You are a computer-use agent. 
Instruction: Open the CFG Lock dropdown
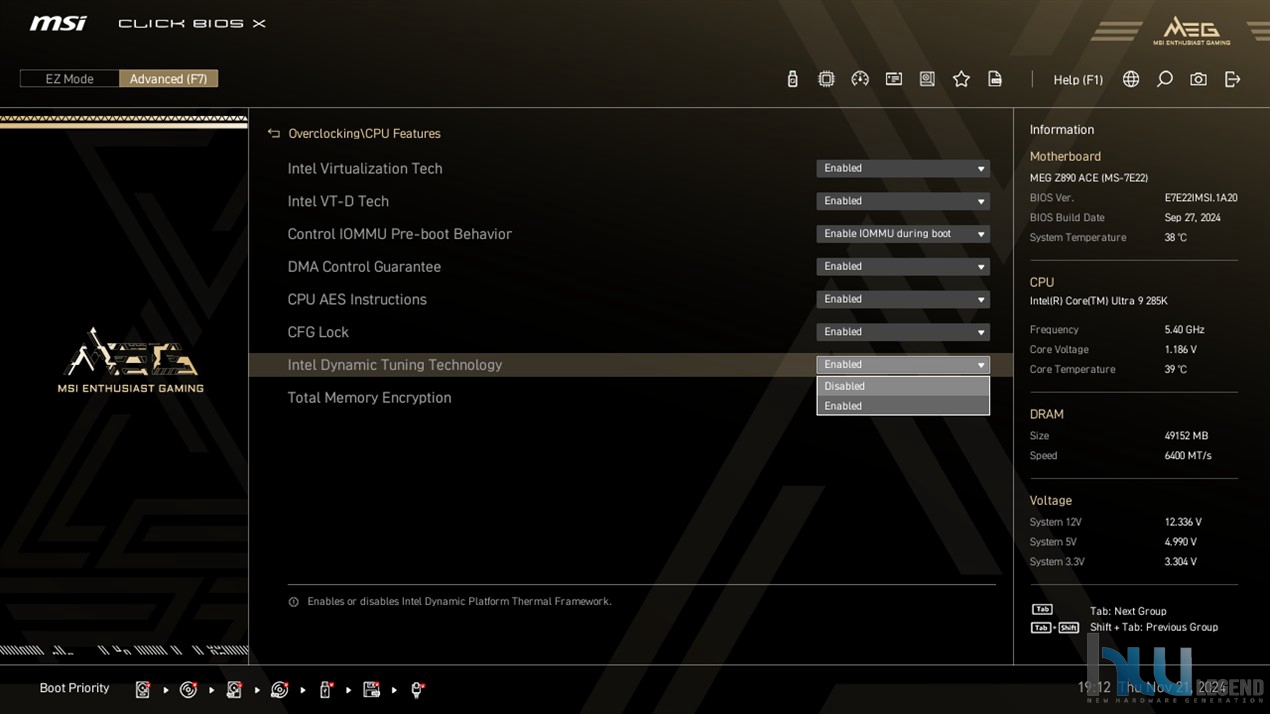click(x=903, y=332)
